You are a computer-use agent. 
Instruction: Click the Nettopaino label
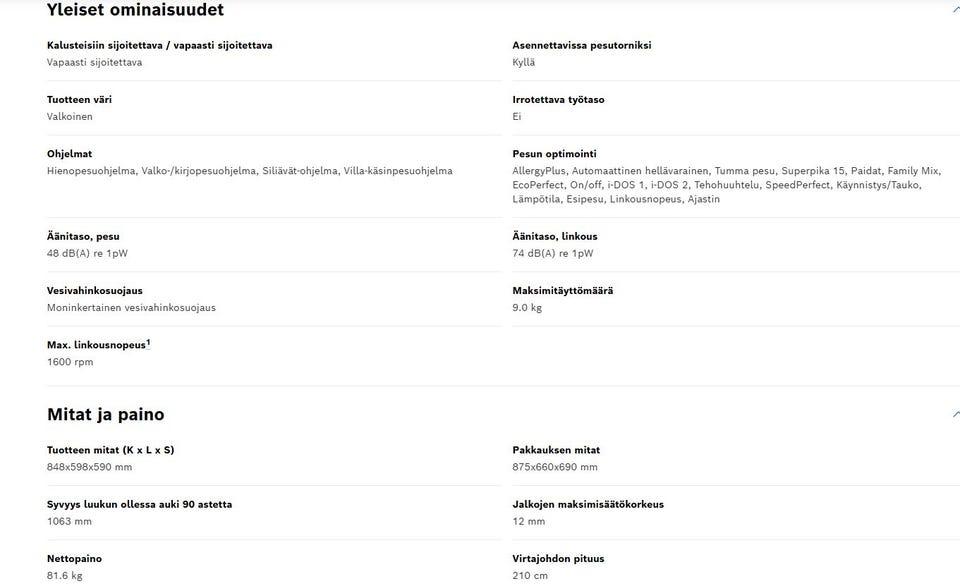[x=75, y=559]
